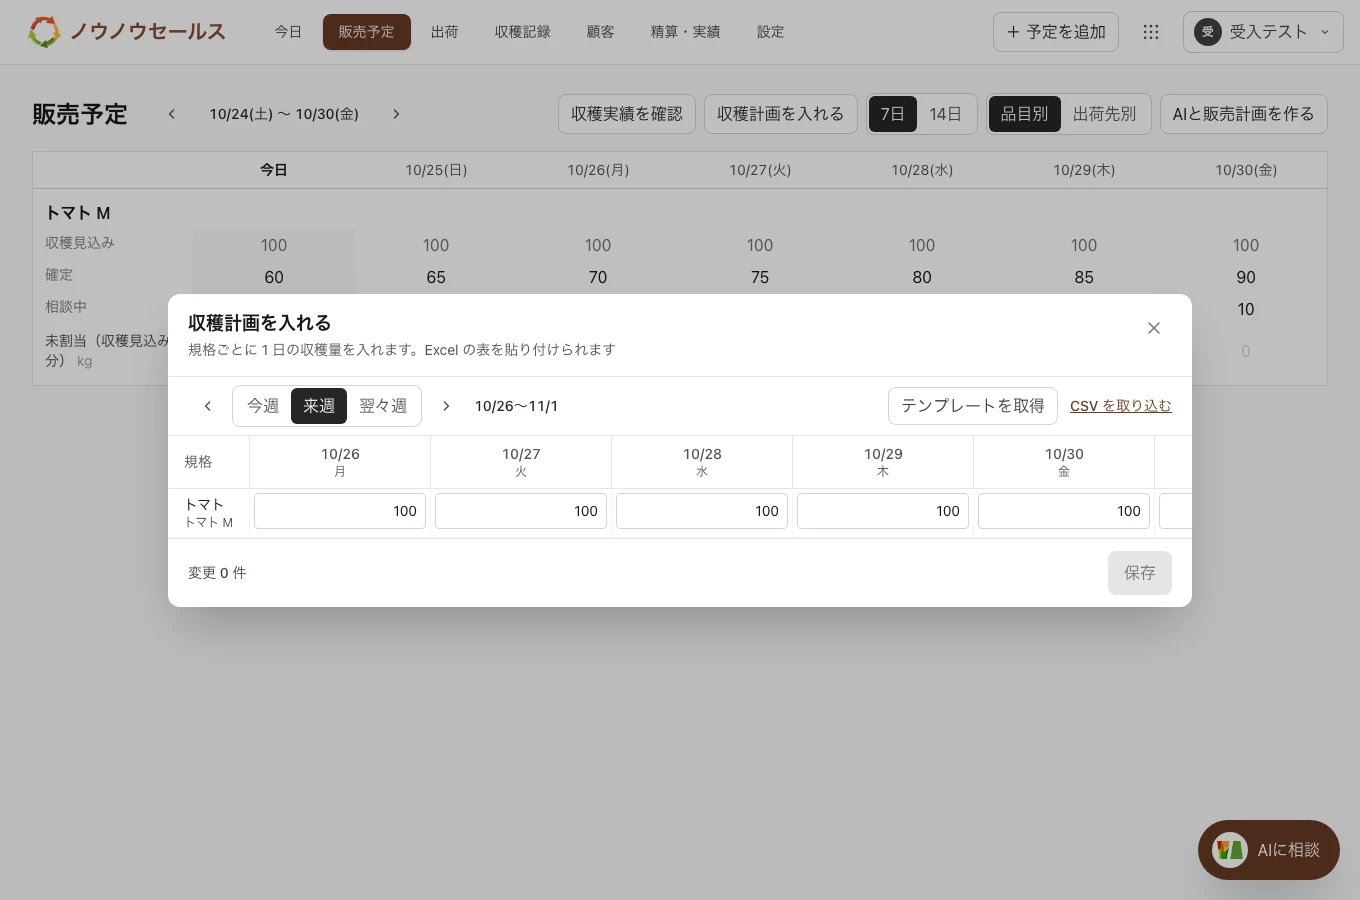Open the 今日 nav tab
The height and width of the screenshot is (900, 1360).
pyautogui.click(x=288, y=32)
